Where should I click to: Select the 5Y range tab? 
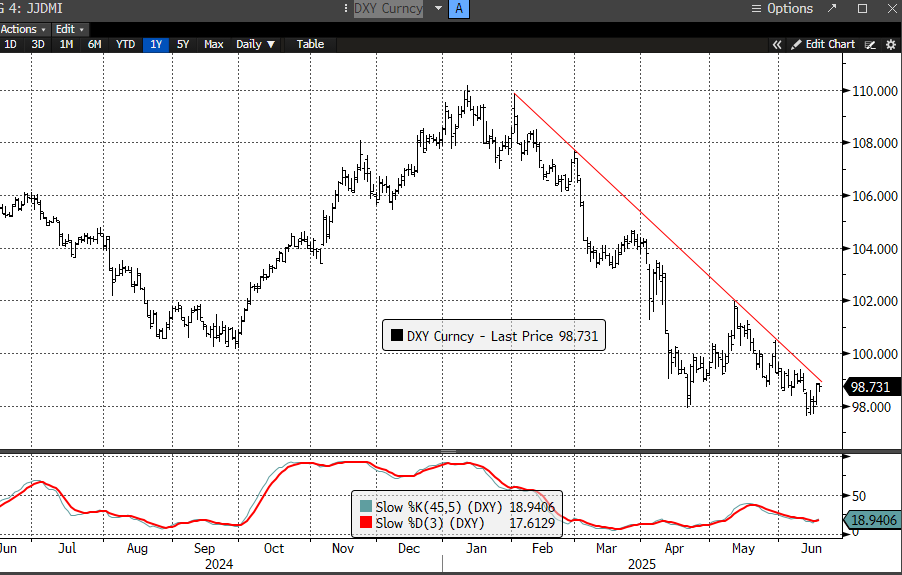coord(183,44)
